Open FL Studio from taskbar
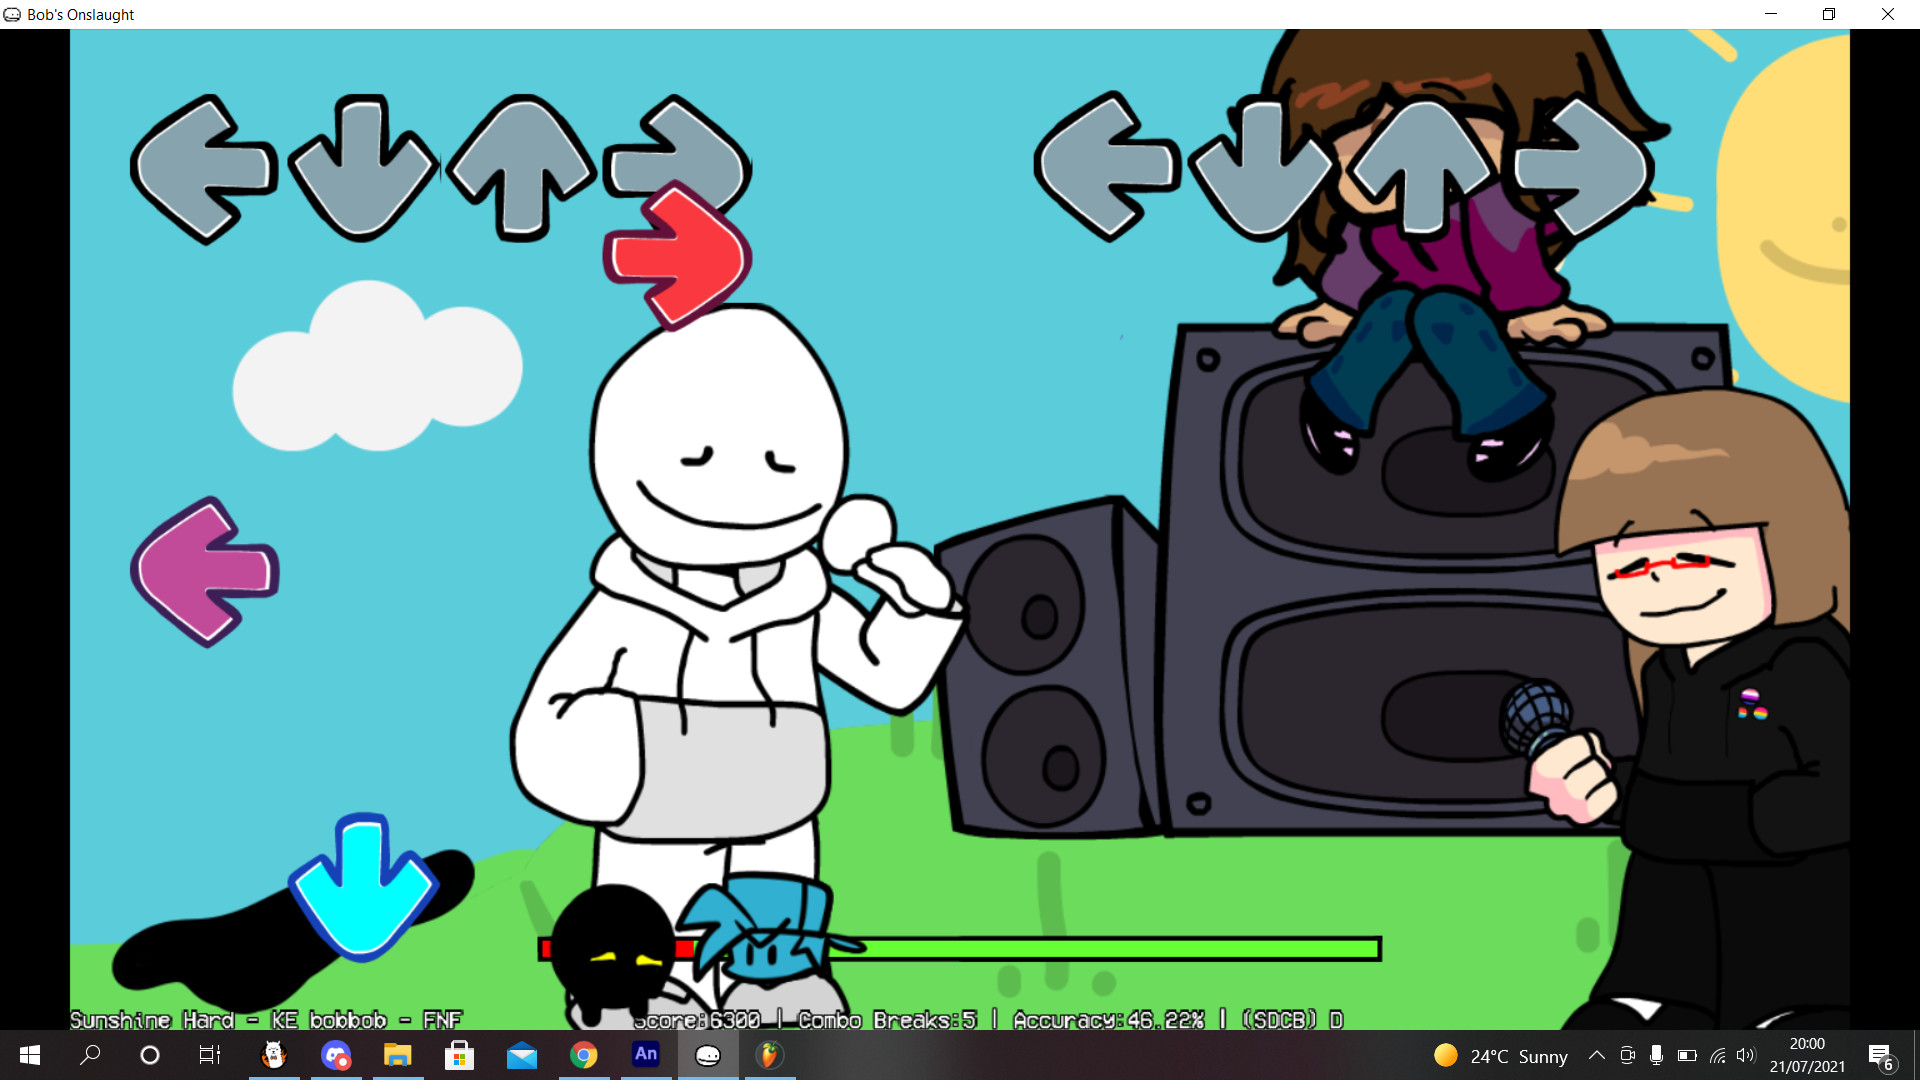Viewport: 1920px width, 1080px height. pyautogui.click(x=769, y=1054)
